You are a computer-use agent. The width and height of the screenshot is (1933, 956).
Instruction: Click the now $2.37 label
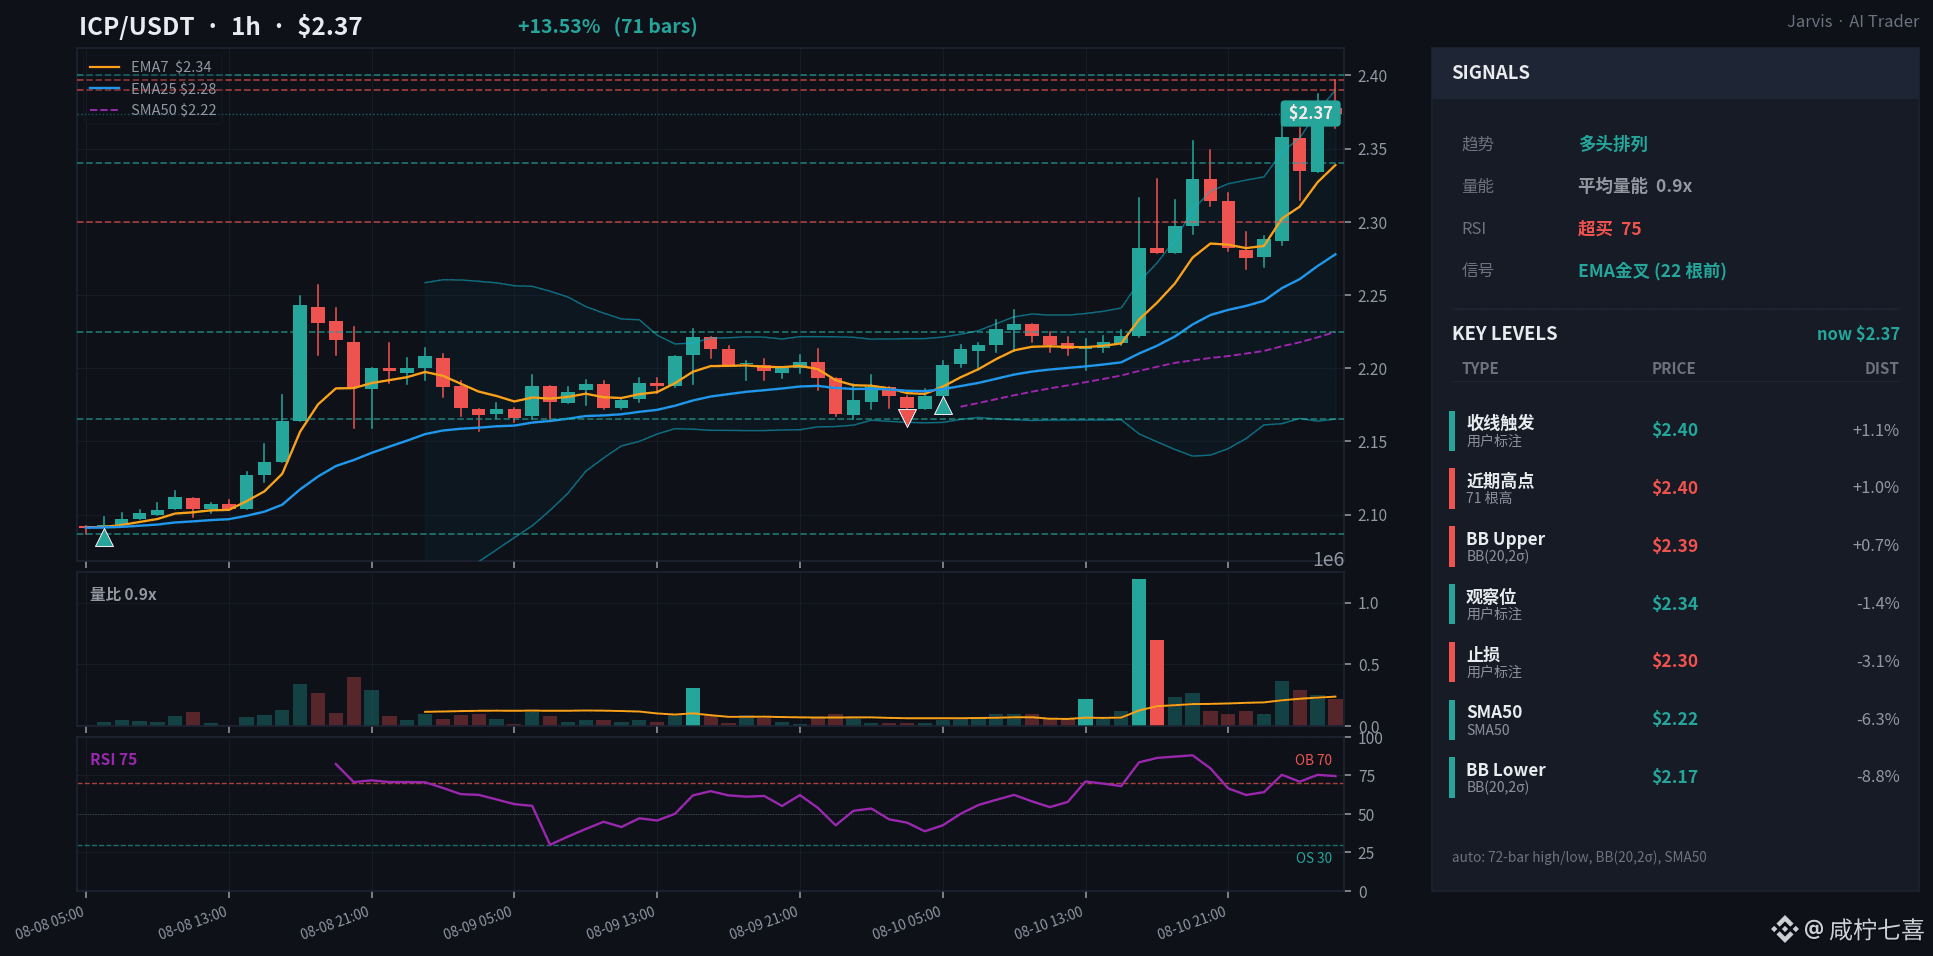click(1858, 334)
